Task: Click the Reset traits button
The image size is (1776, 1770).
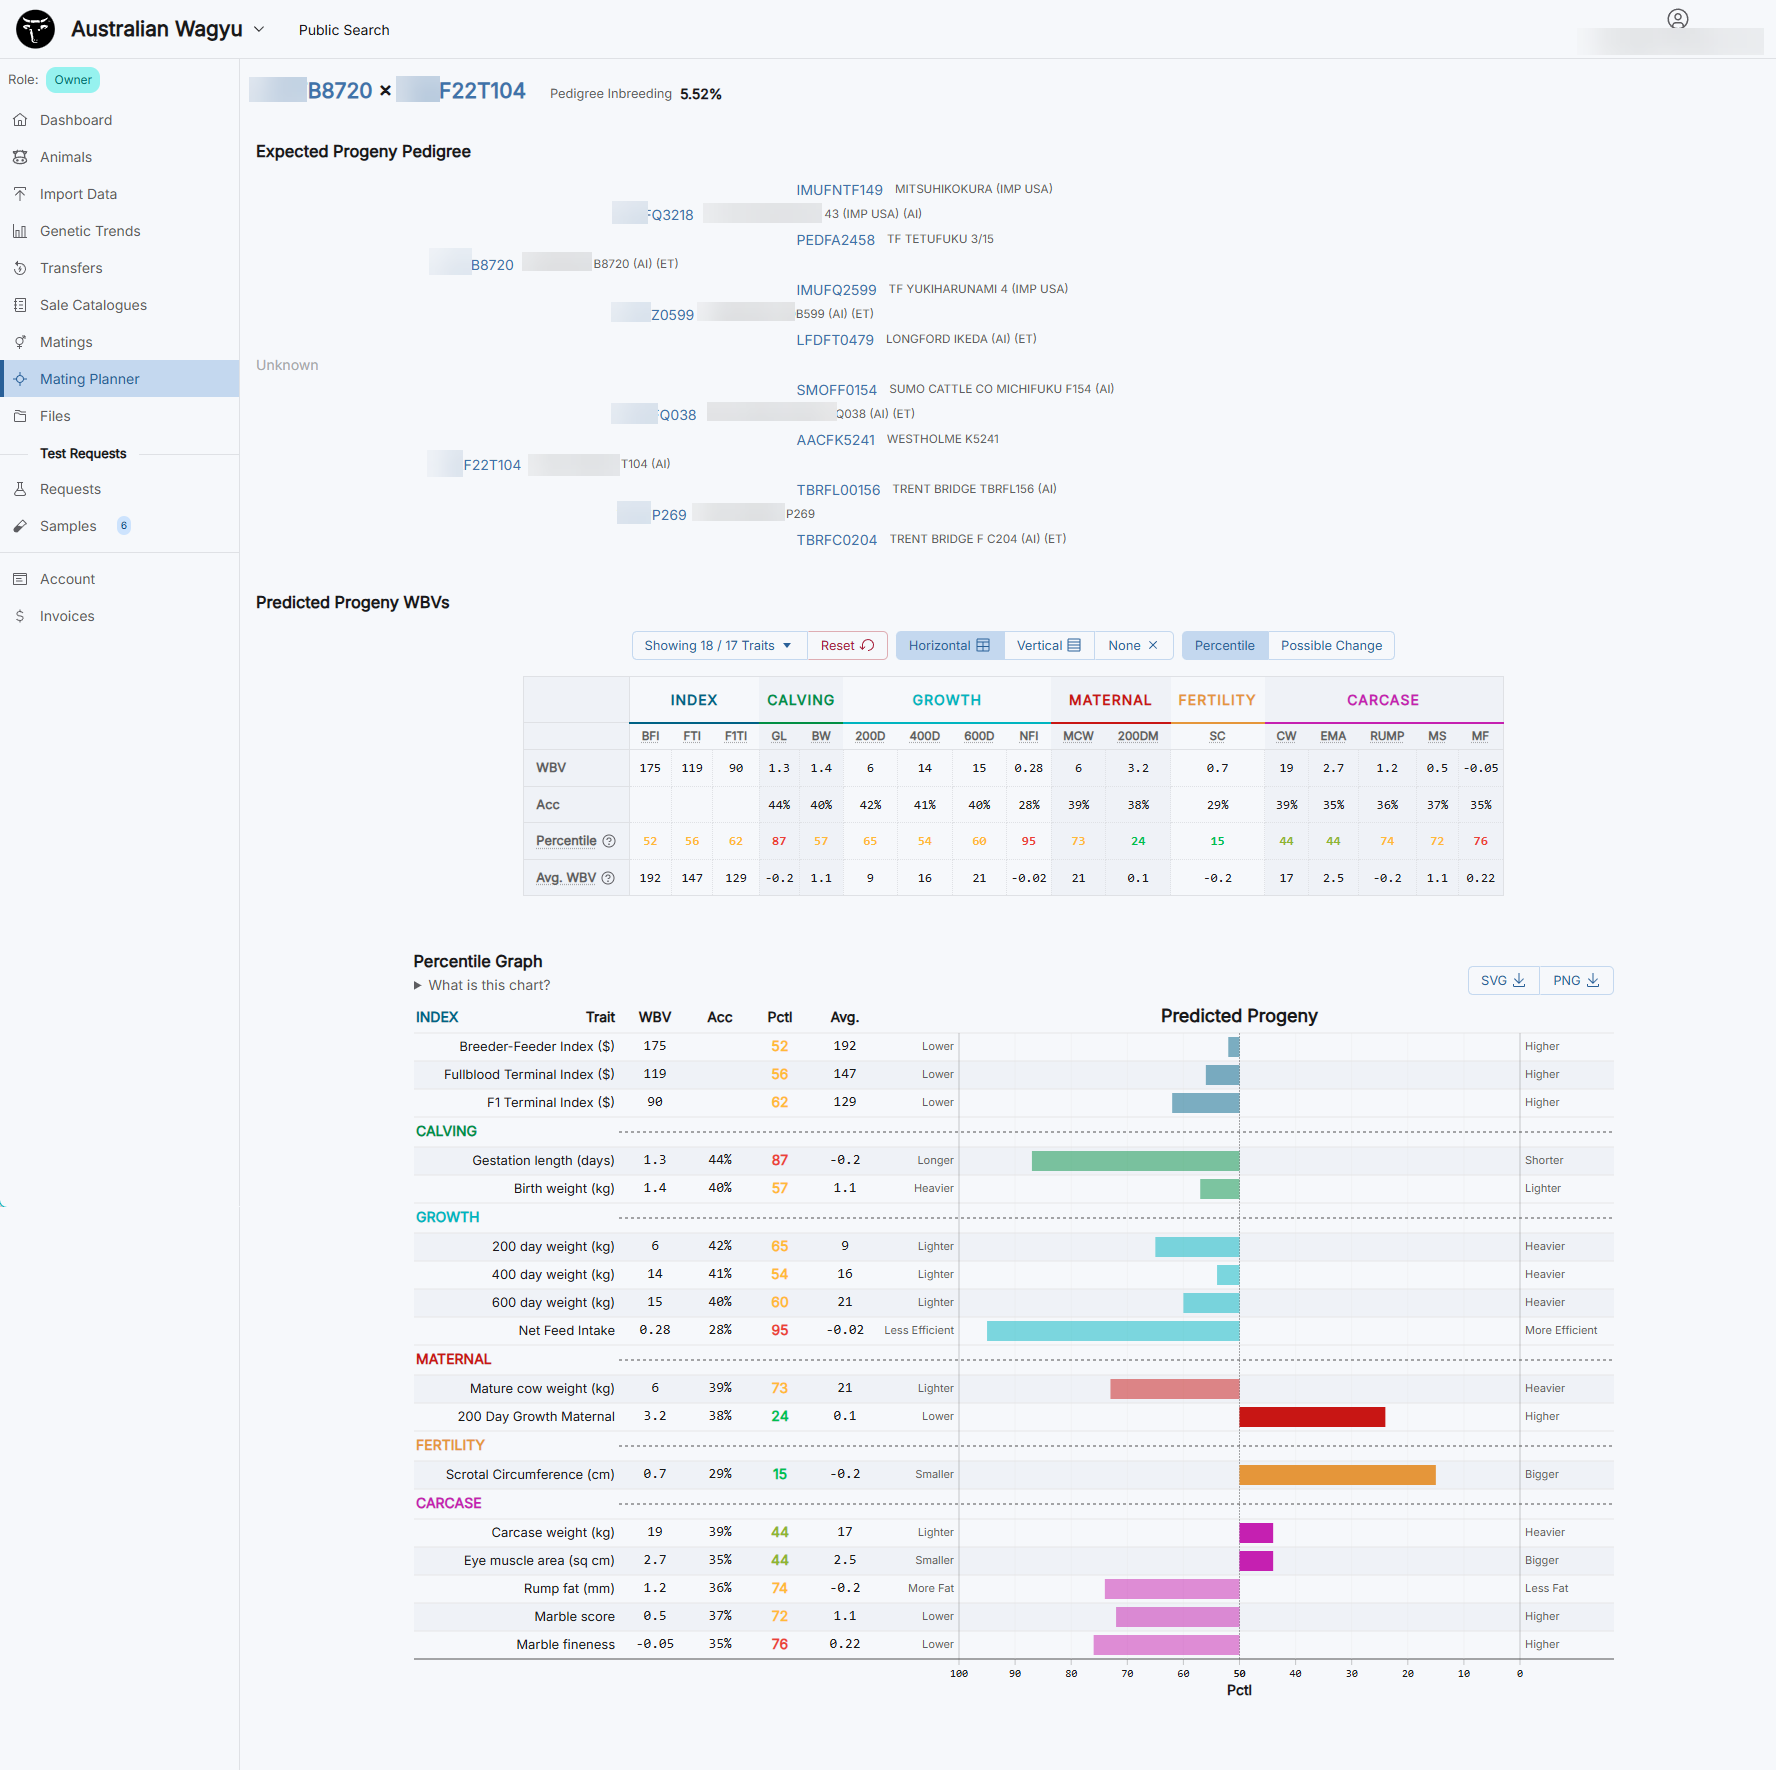Action: pyautogui.click(x=847, y=646)
